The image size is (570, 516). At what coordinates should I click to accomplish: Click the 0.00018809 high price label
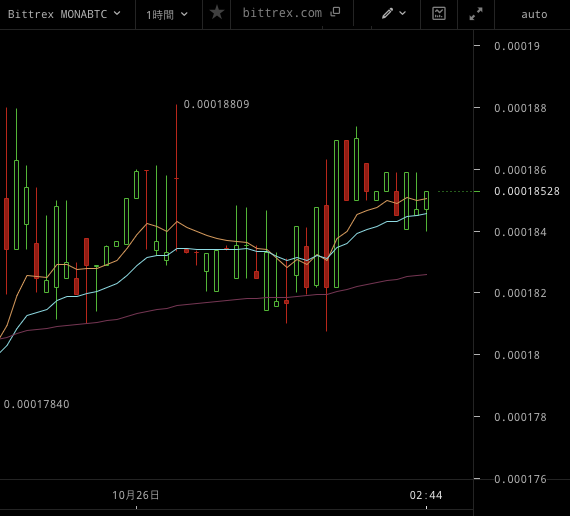(216, 104)
